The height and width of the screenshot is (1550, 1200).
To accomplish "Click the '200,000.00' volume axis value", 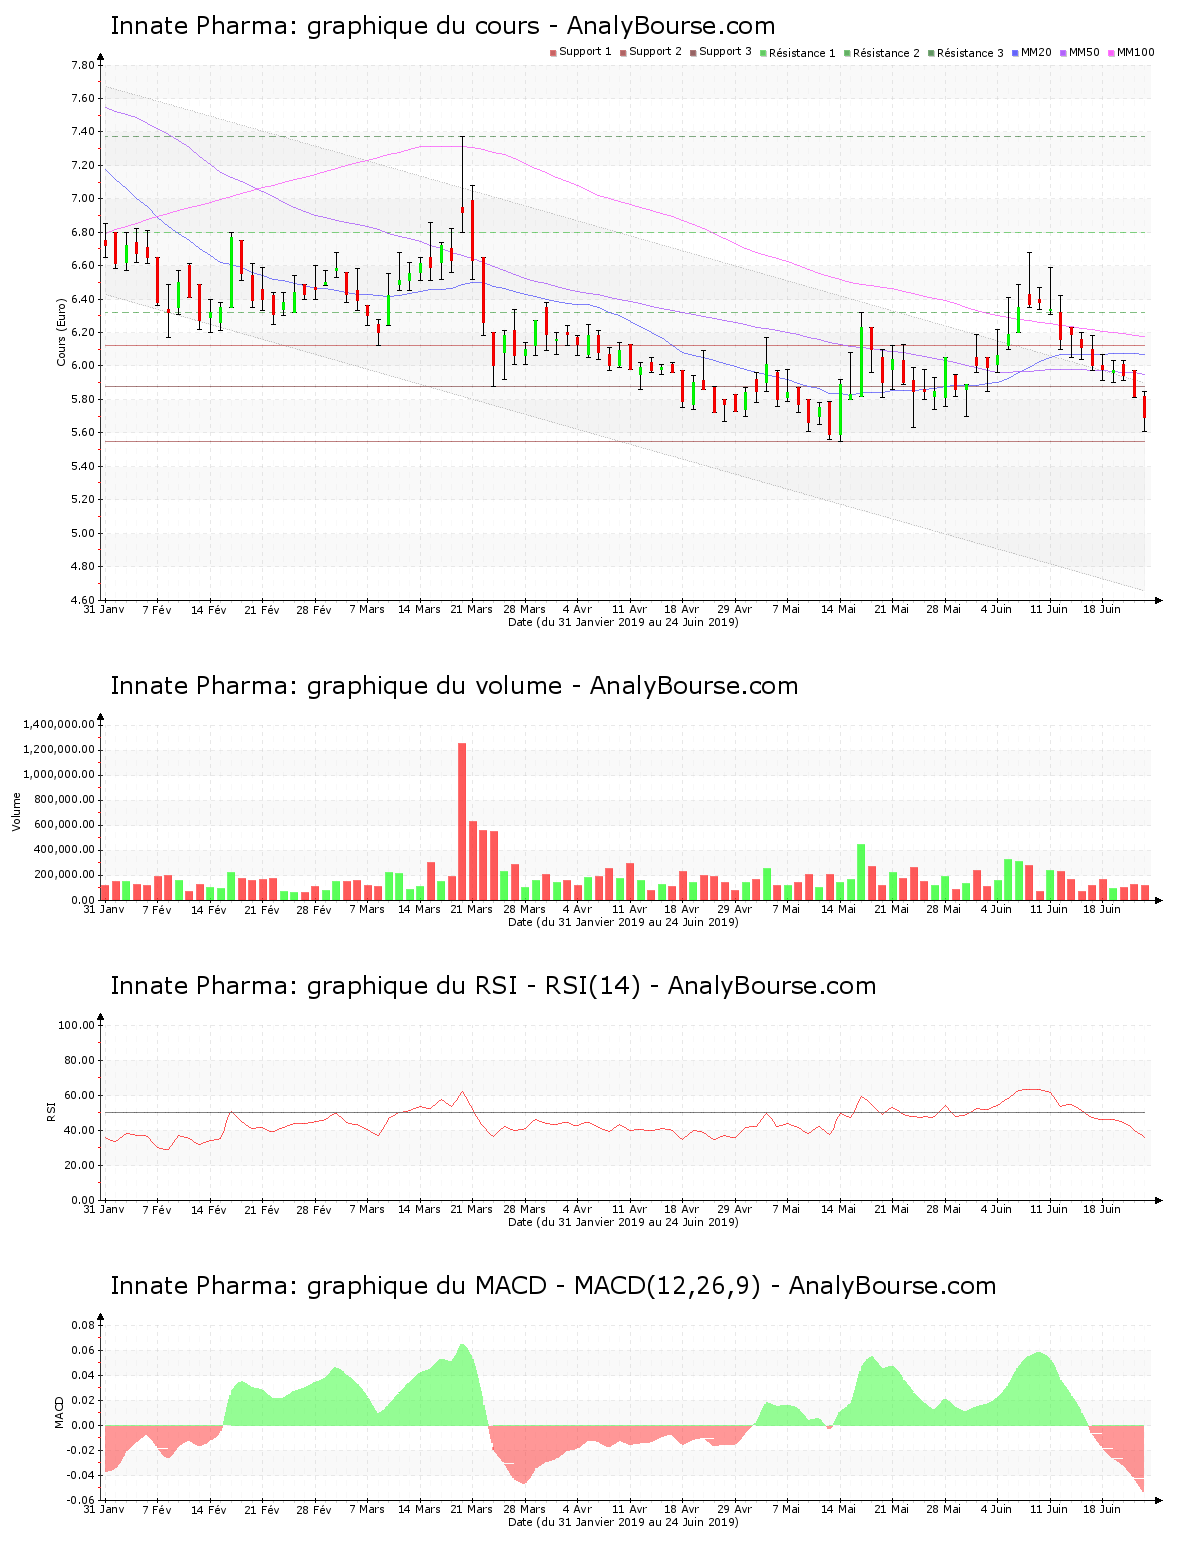I will point(63,875).
